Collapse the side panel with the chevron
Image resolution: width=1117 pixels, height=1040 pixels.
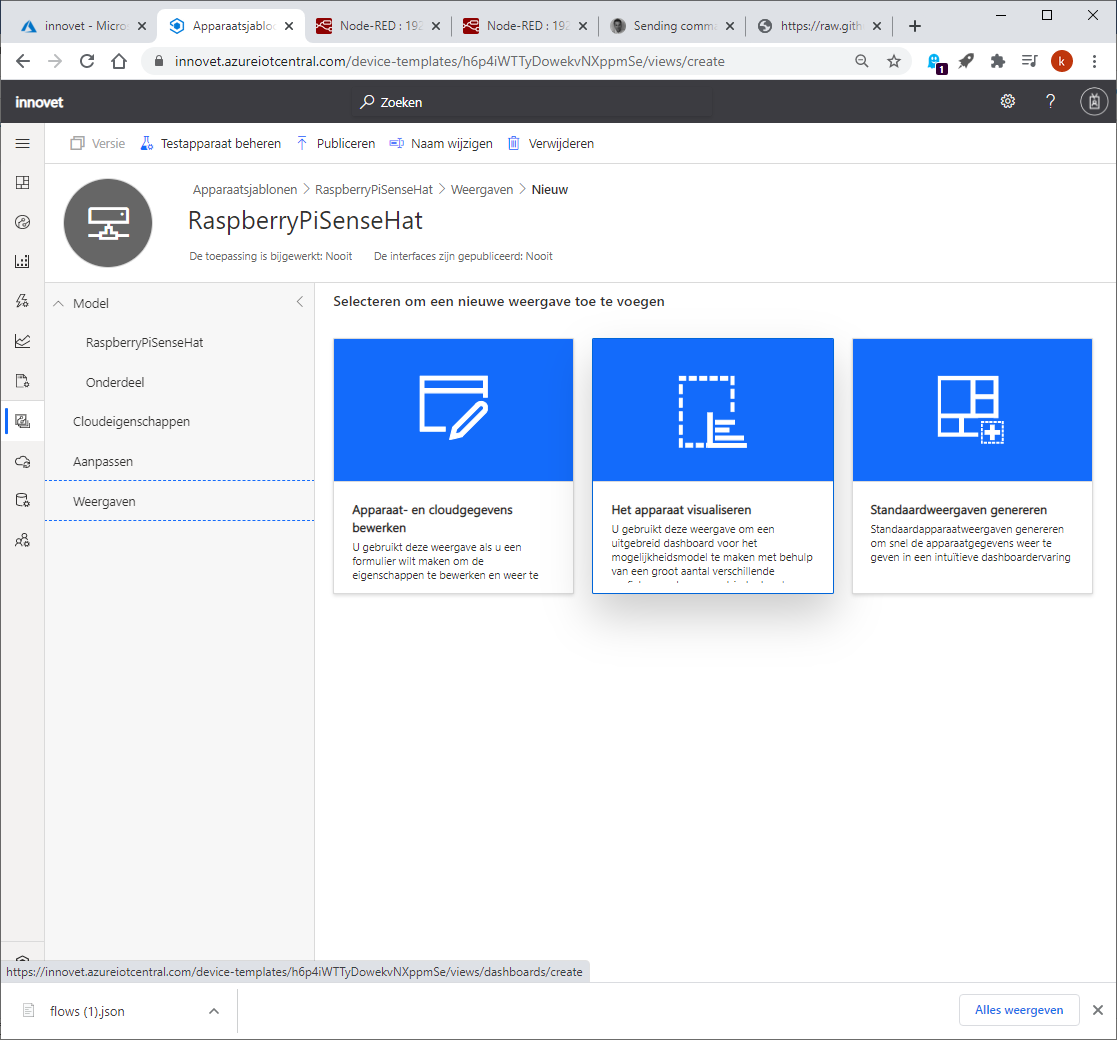(300, 302)
